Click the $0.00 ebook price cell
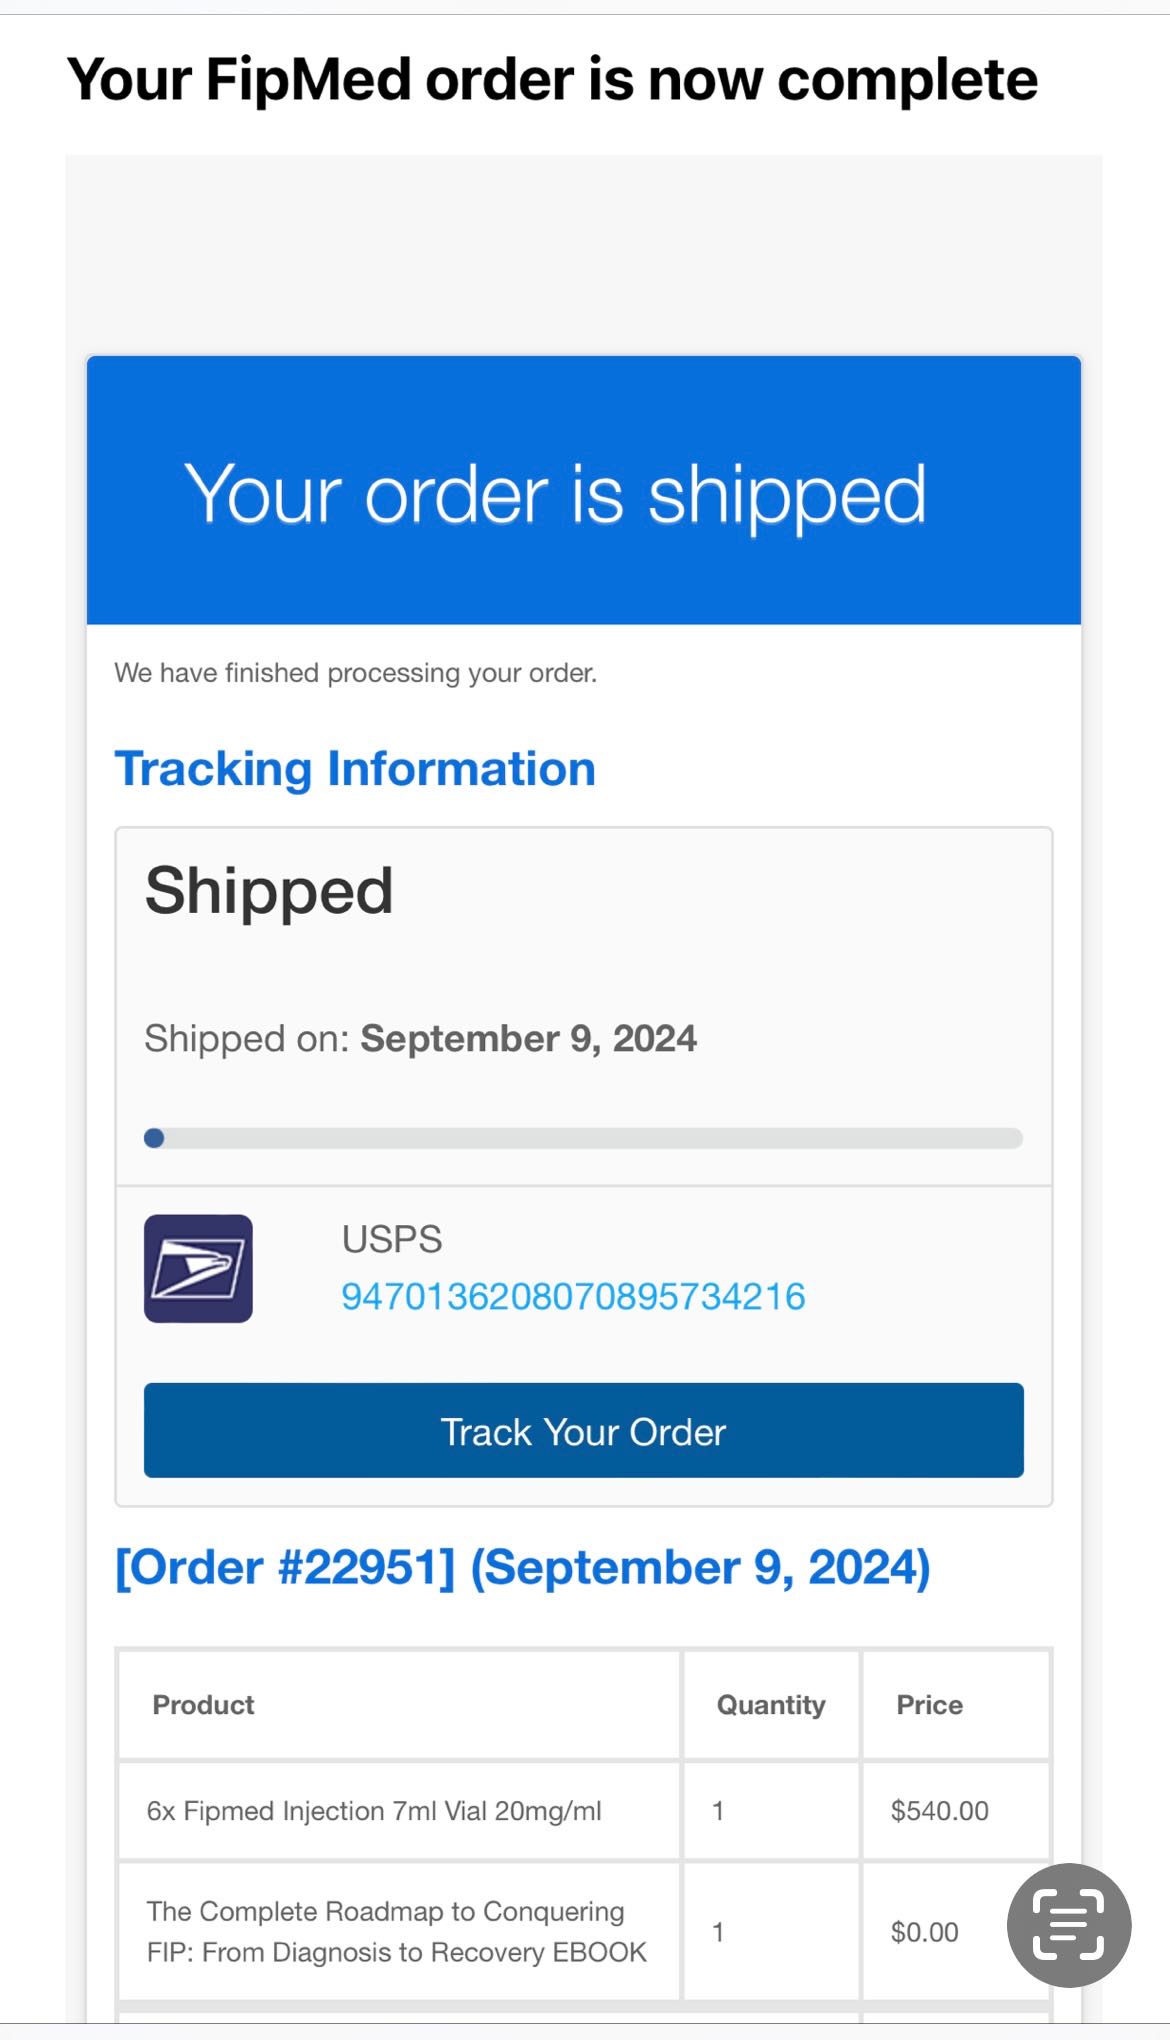1170x2040 pixels. (924, 1932)
